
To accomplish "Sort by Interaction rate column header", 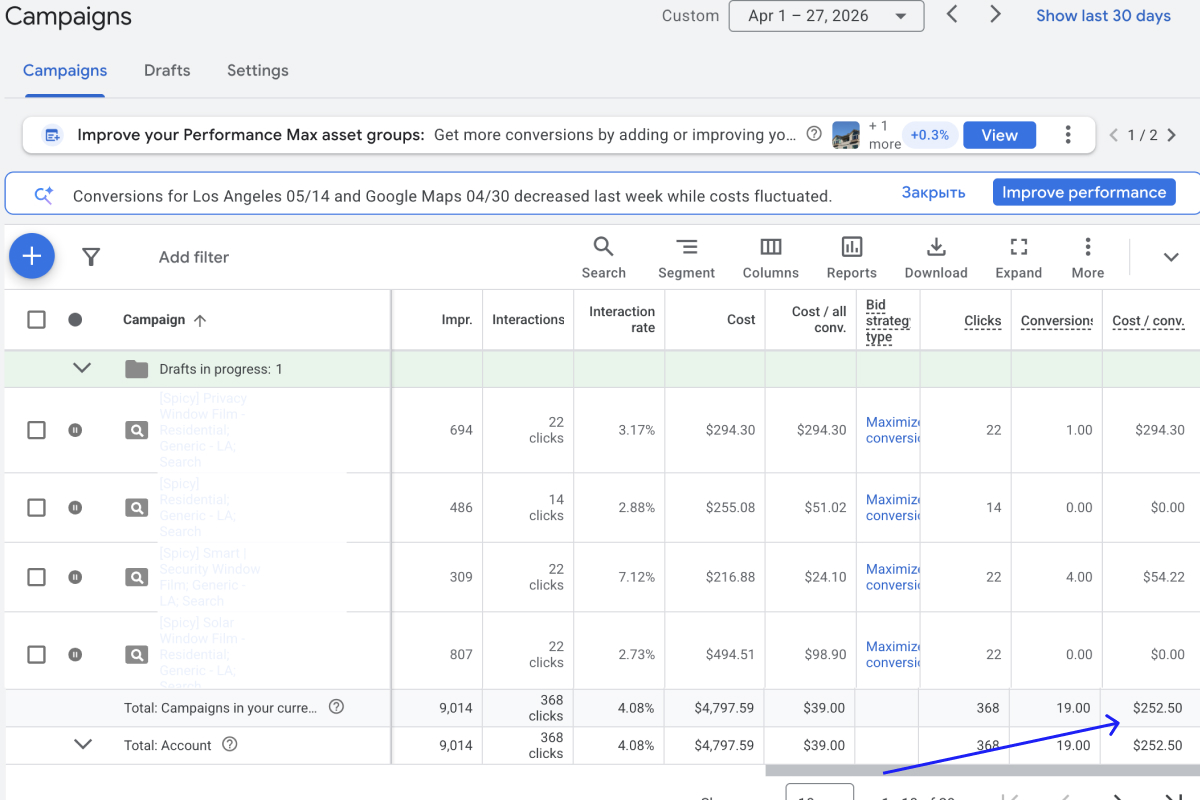I will (x=622, y=320).
